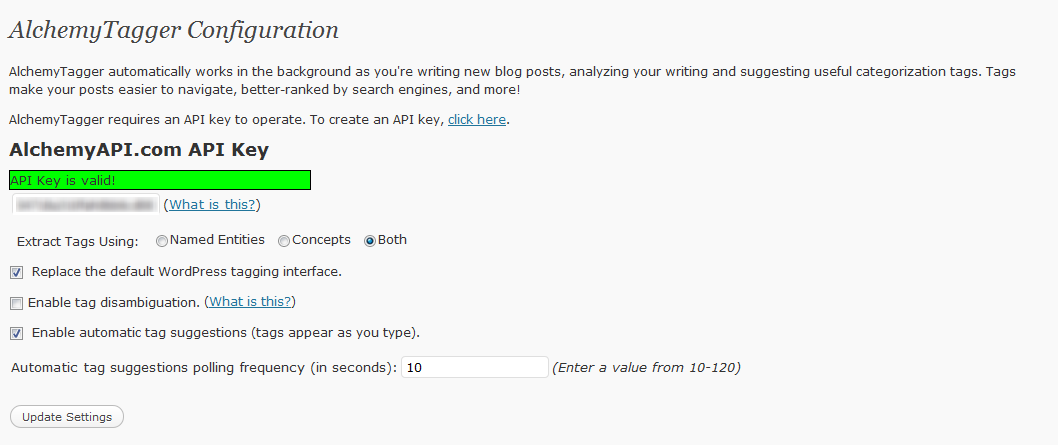Click the 'Enter a value from 10-120' hint

coord(646,368)
